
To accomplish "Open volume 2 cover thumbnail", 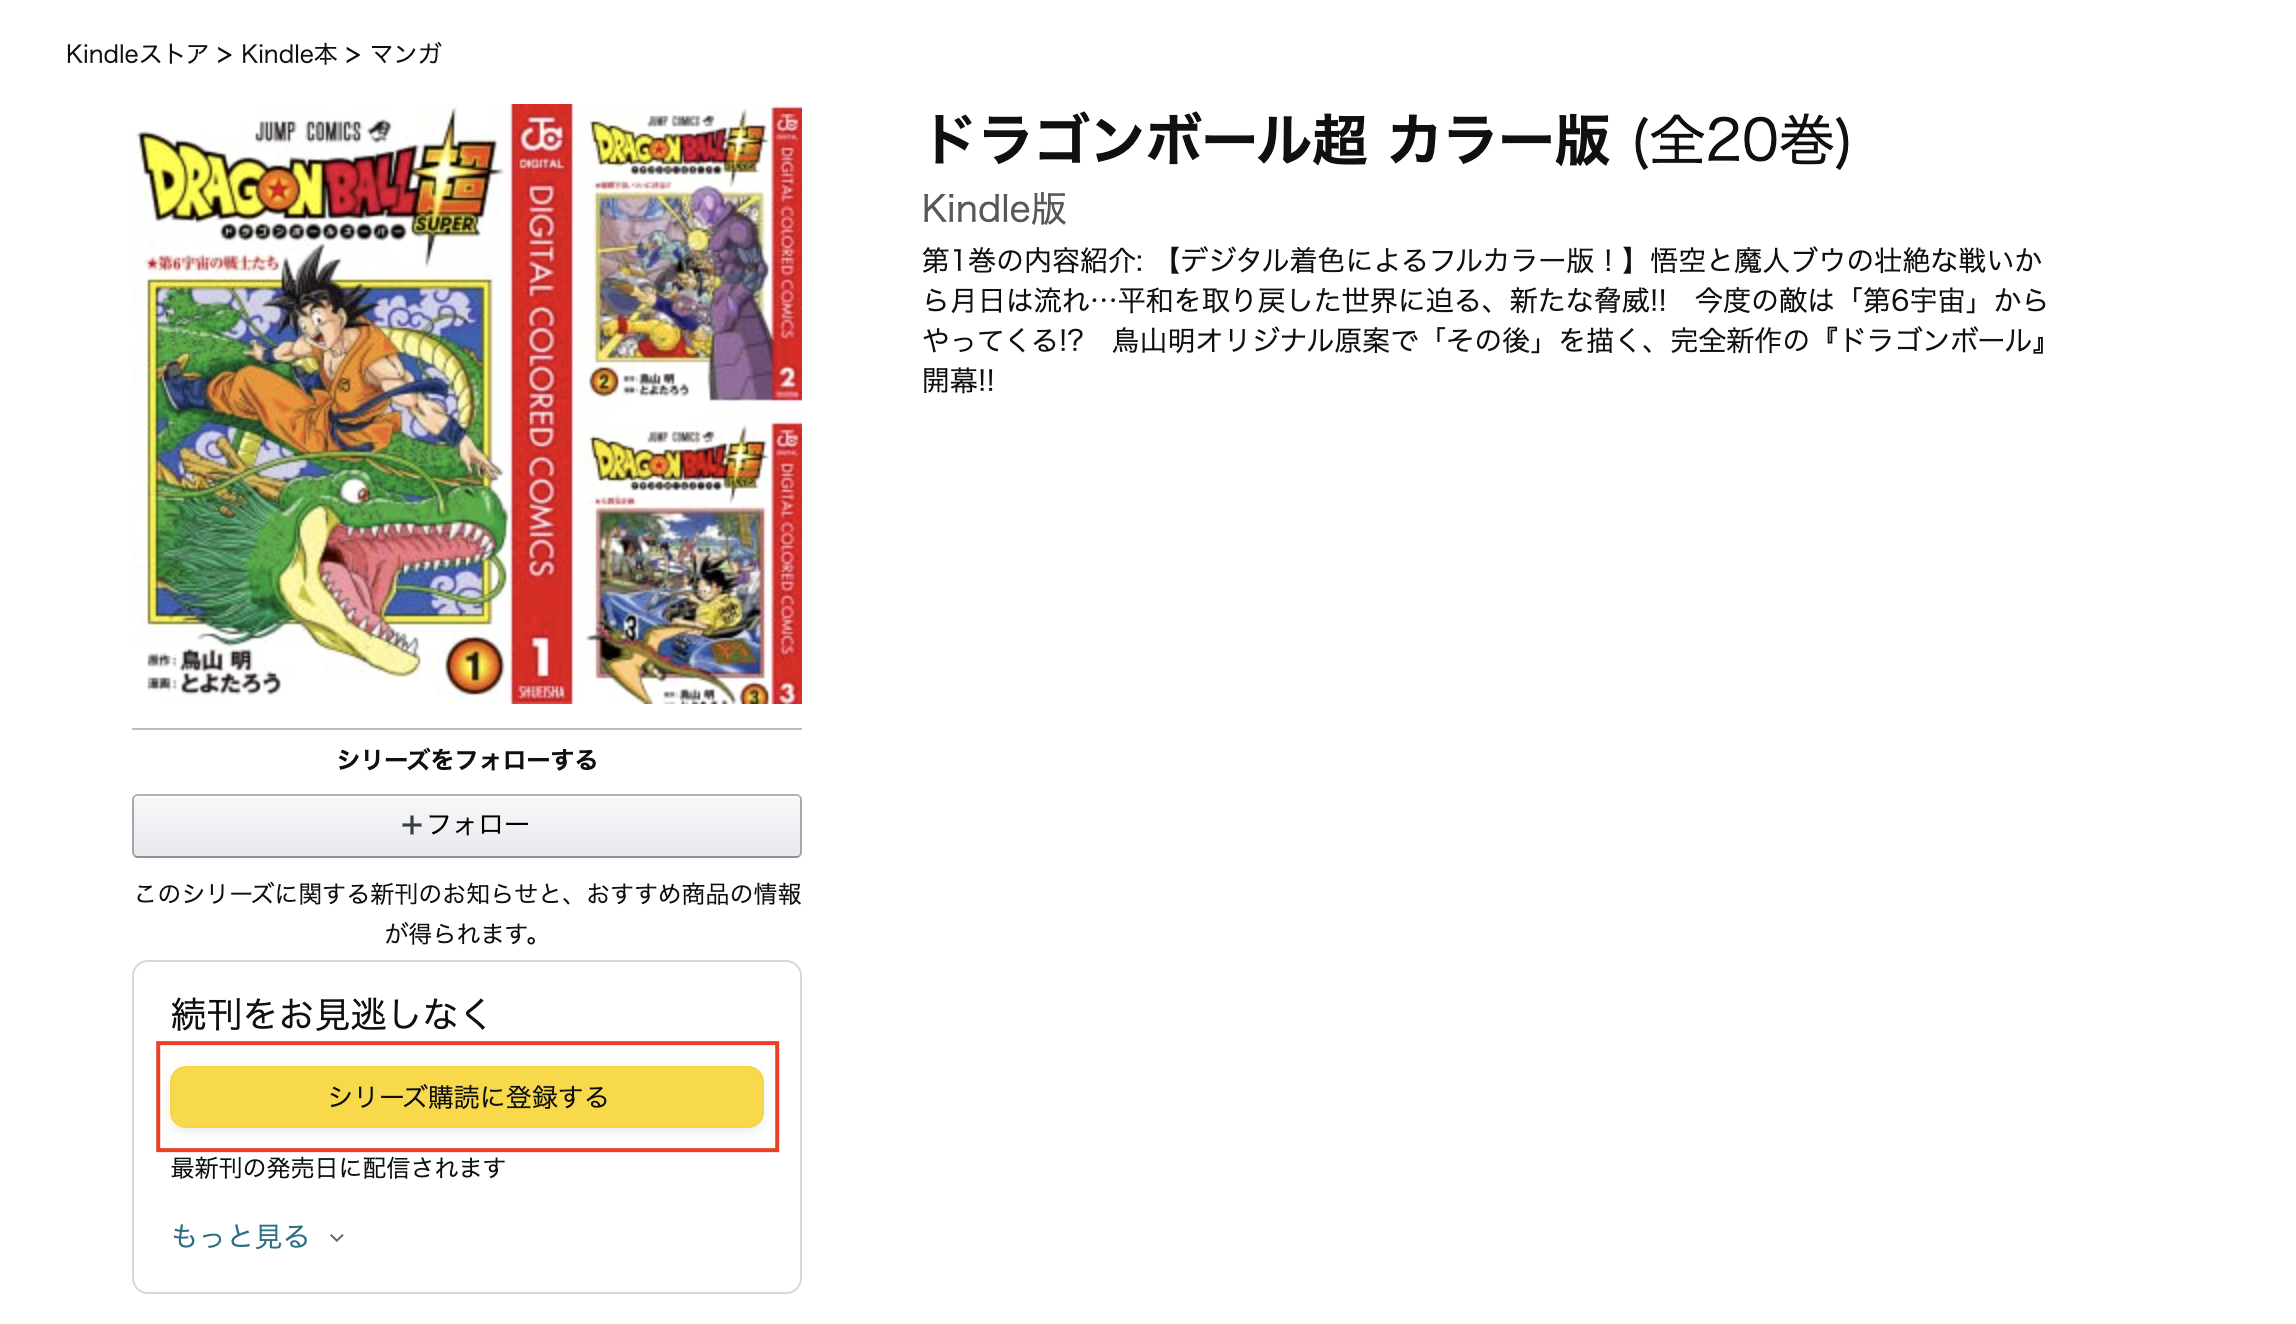I will (694, 252).
